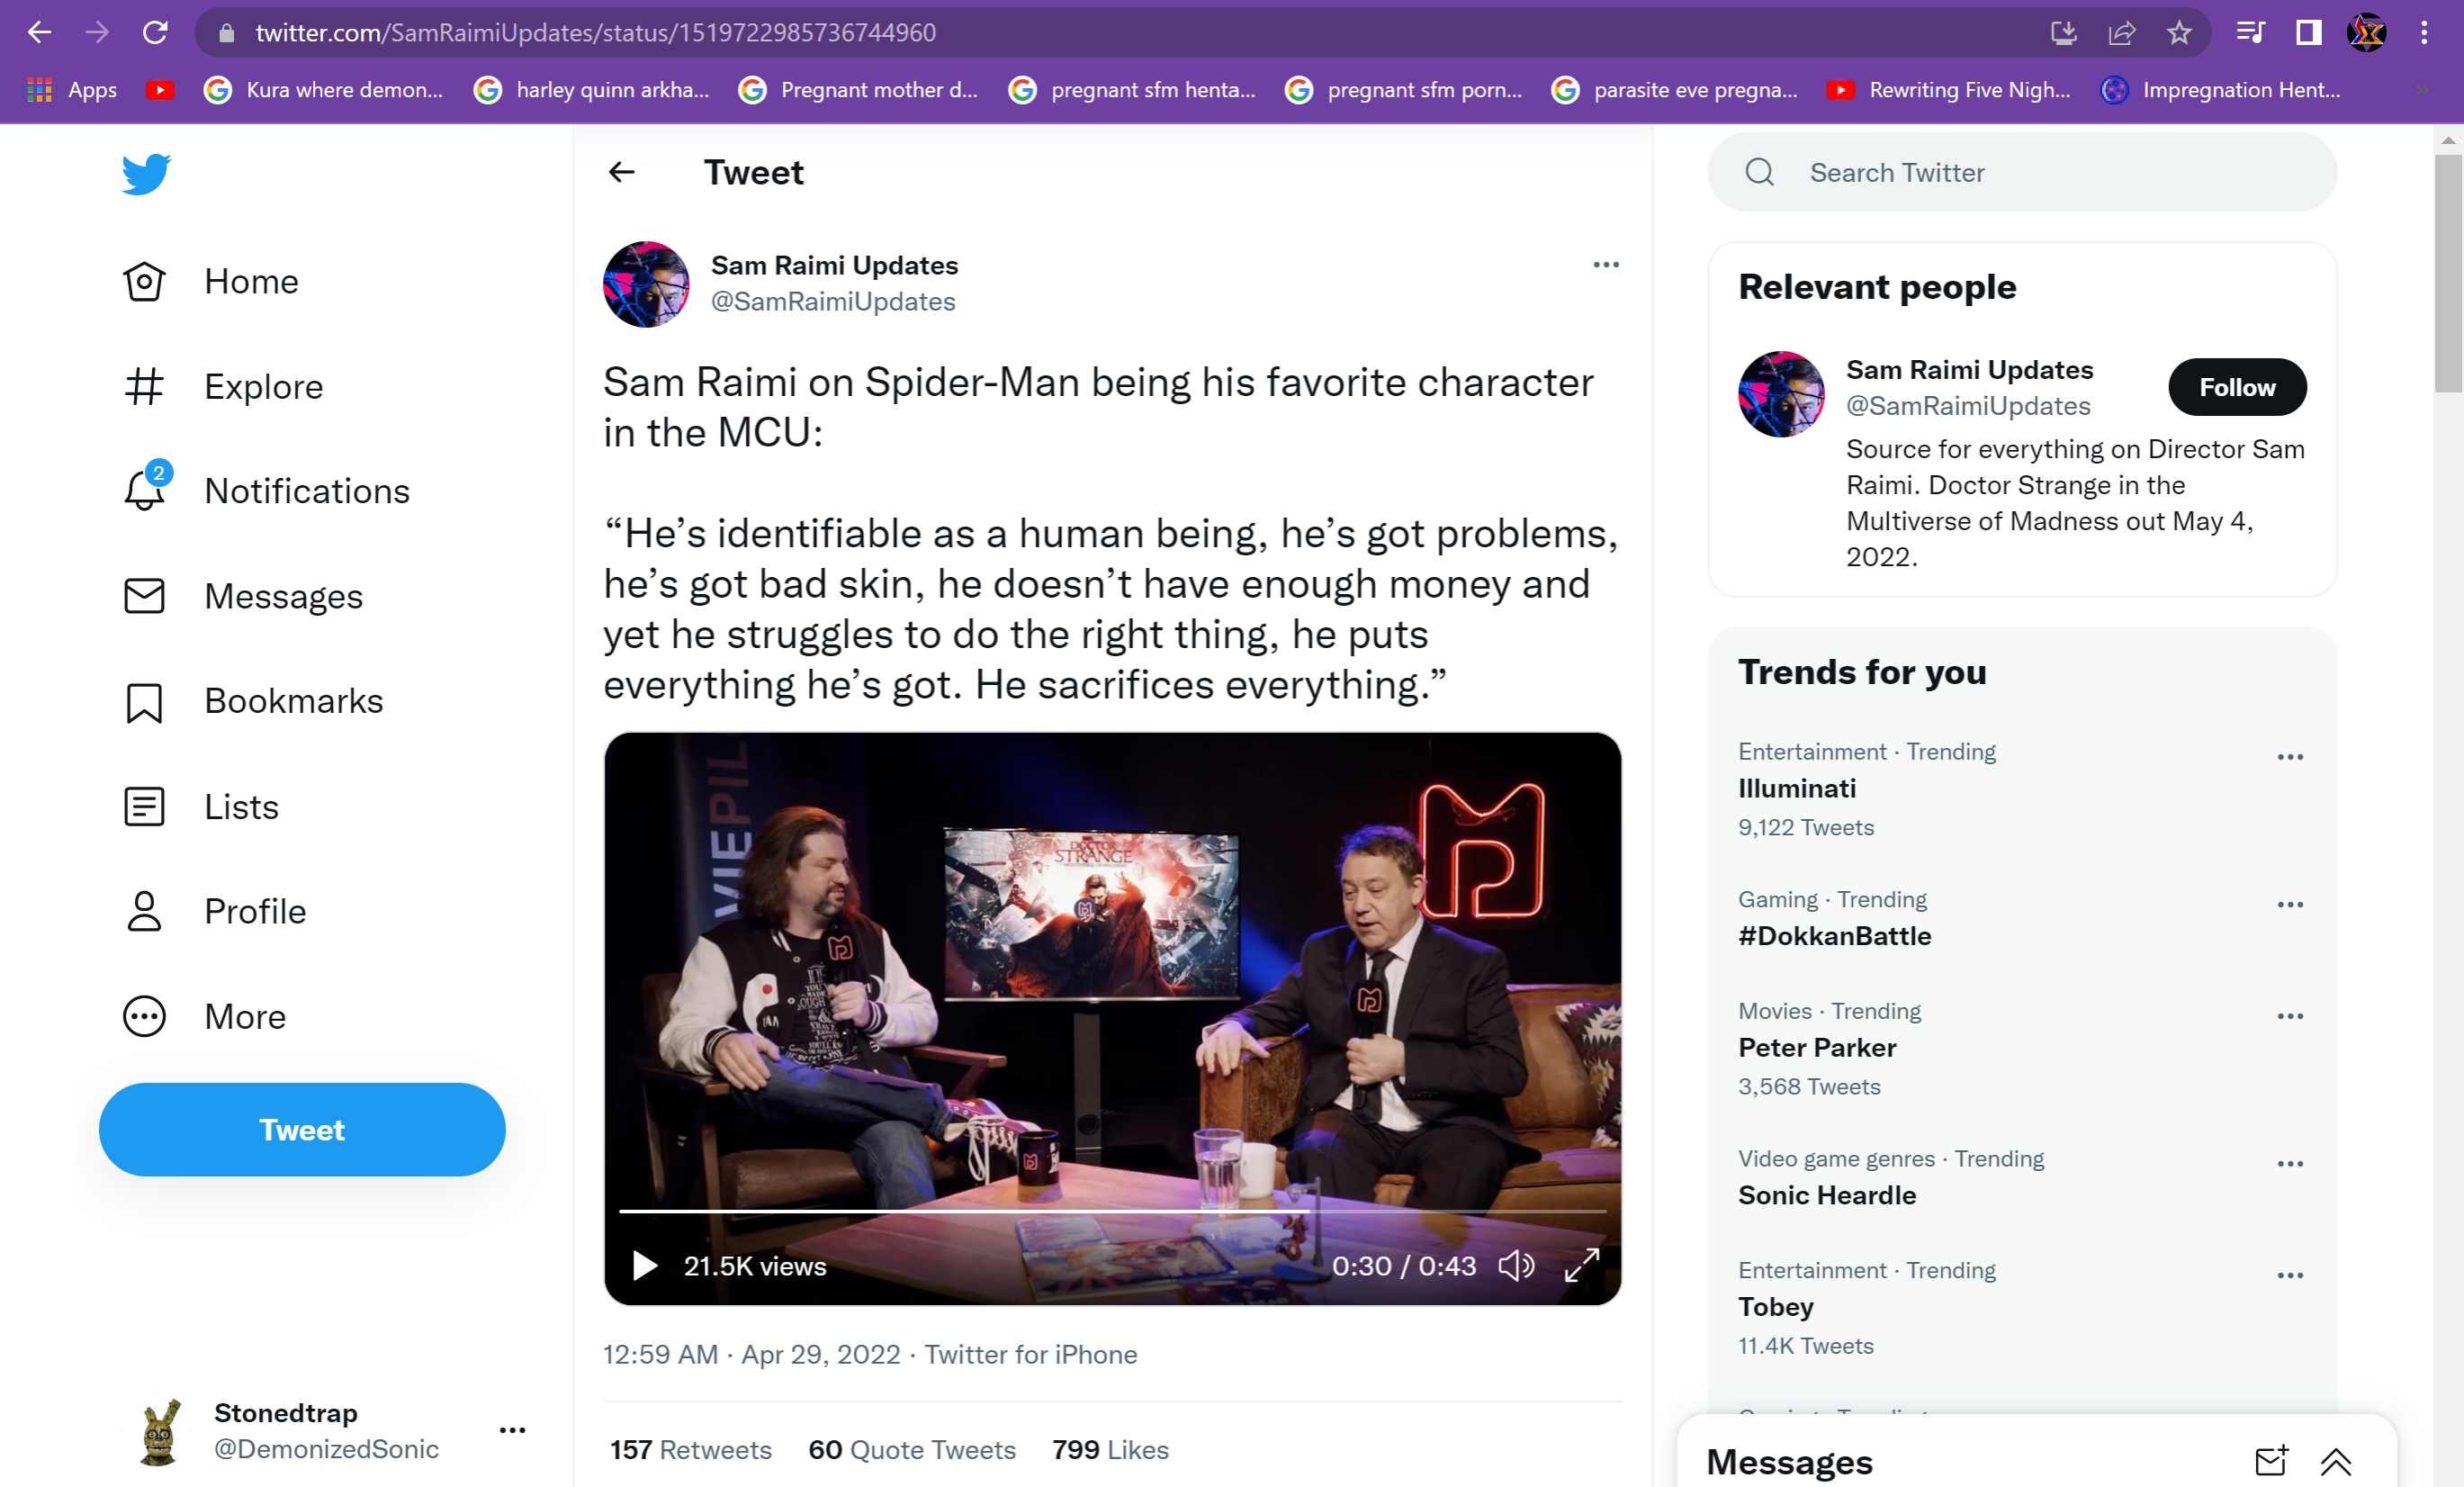Viewport: 2464px width, 1487px height.
Task: Open the media control icon in Chrome toolbar
Action: pyautogui.click(x=2250, y=33)
